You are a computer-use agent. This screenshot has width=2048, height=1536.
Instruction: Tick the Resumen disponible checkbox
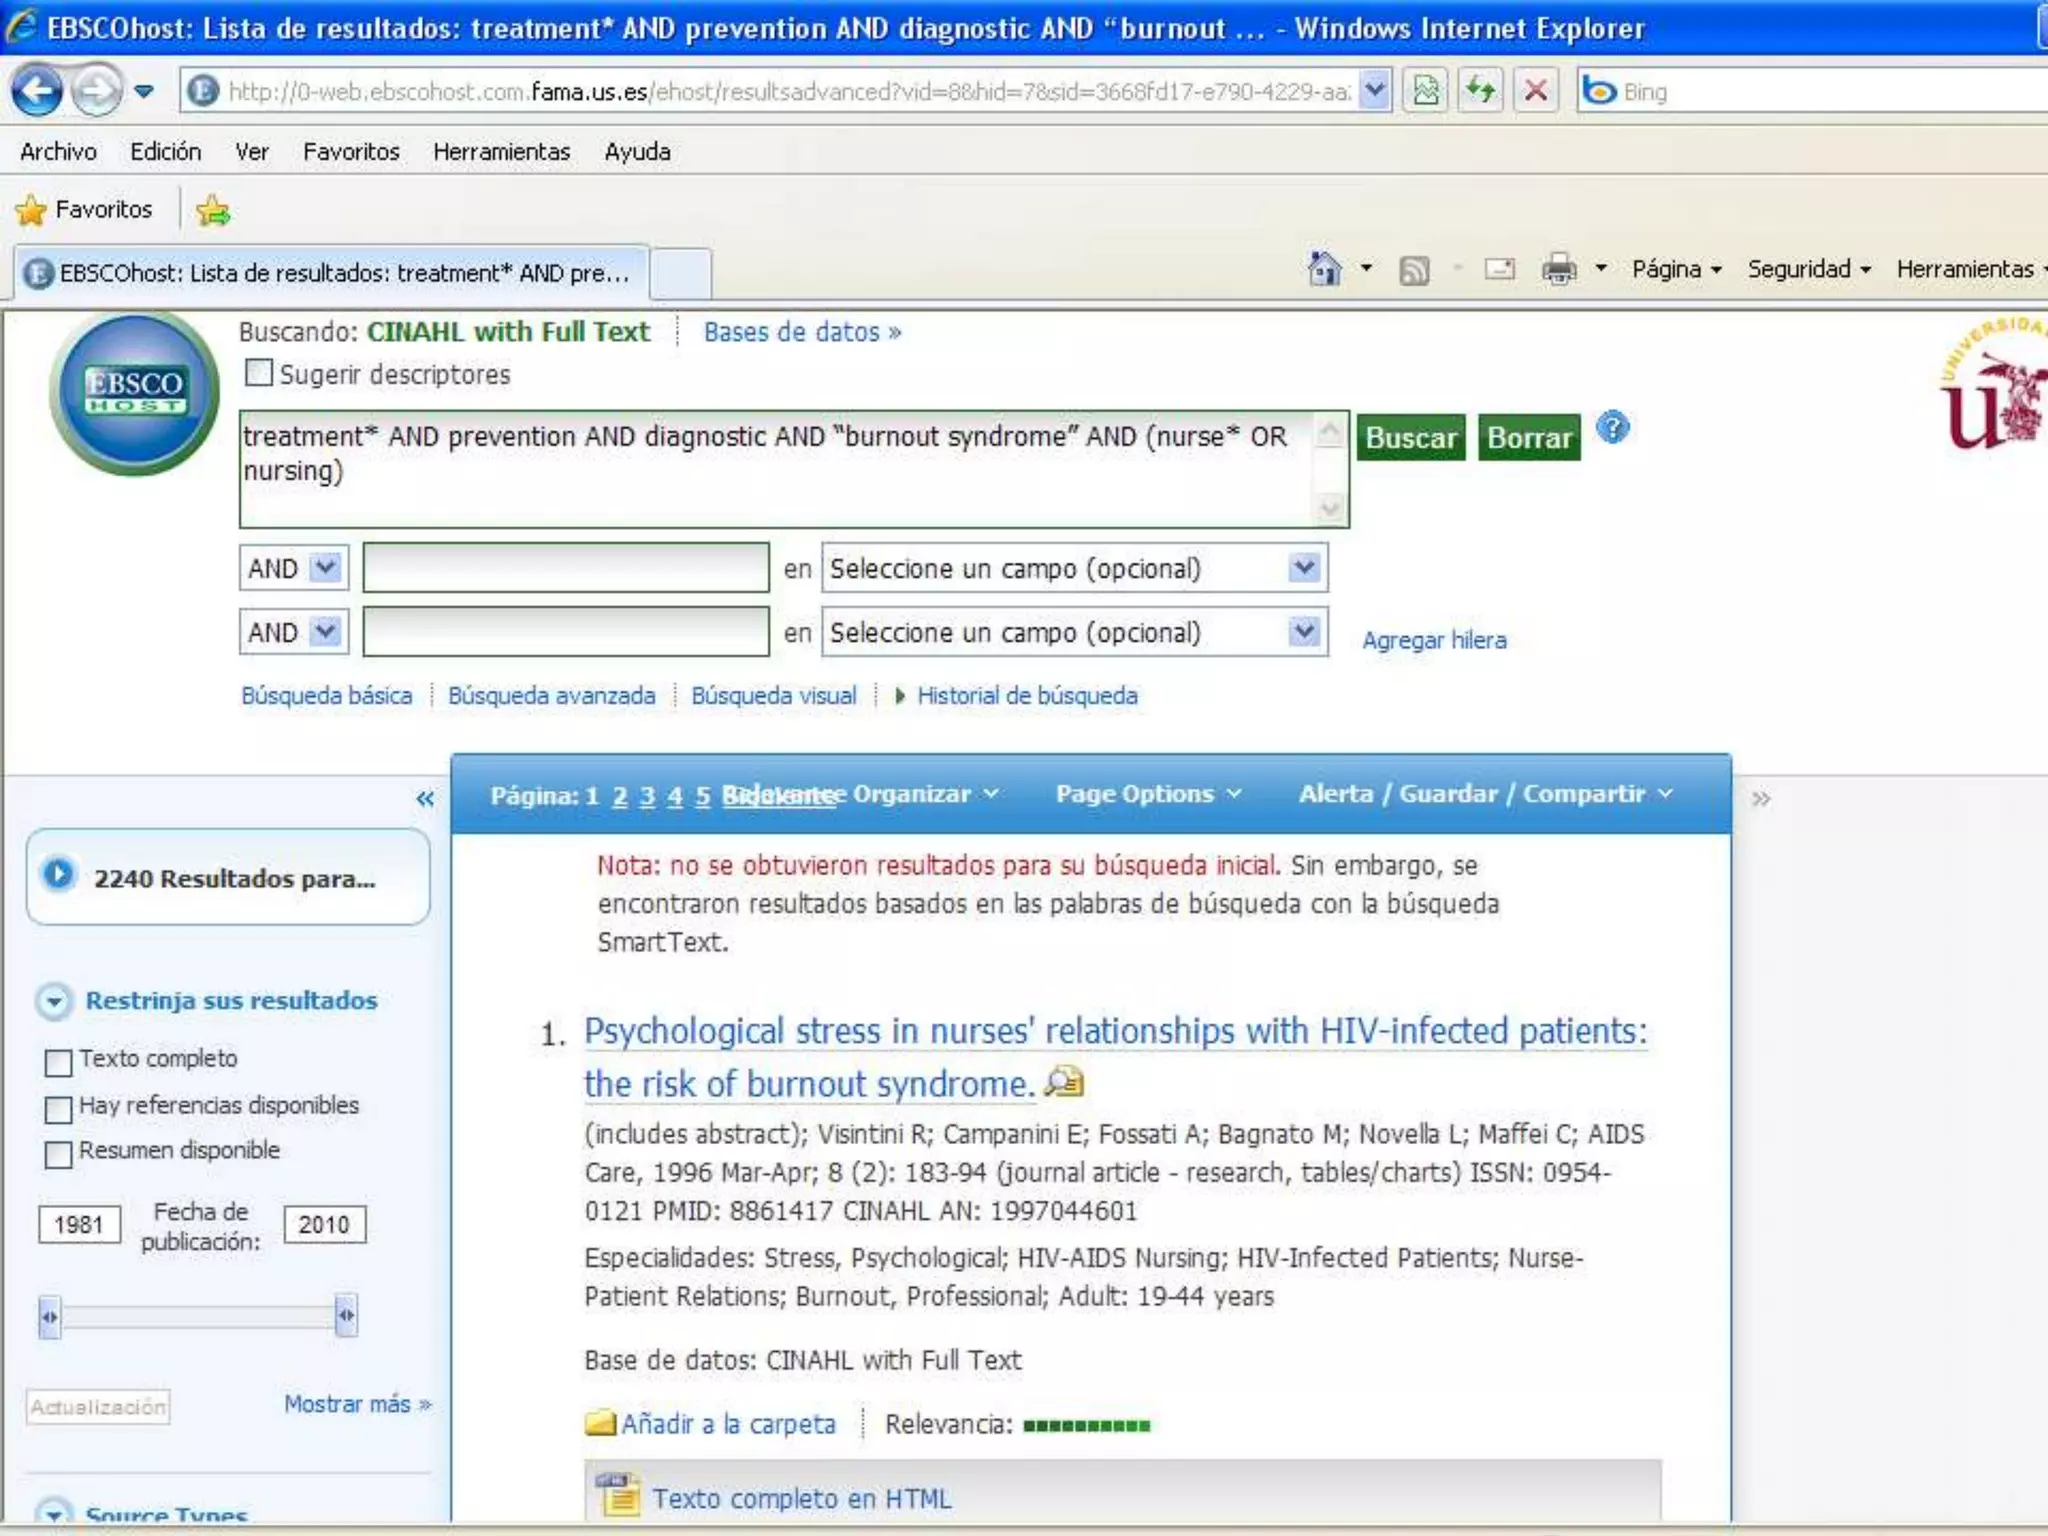pos(59,1153)
